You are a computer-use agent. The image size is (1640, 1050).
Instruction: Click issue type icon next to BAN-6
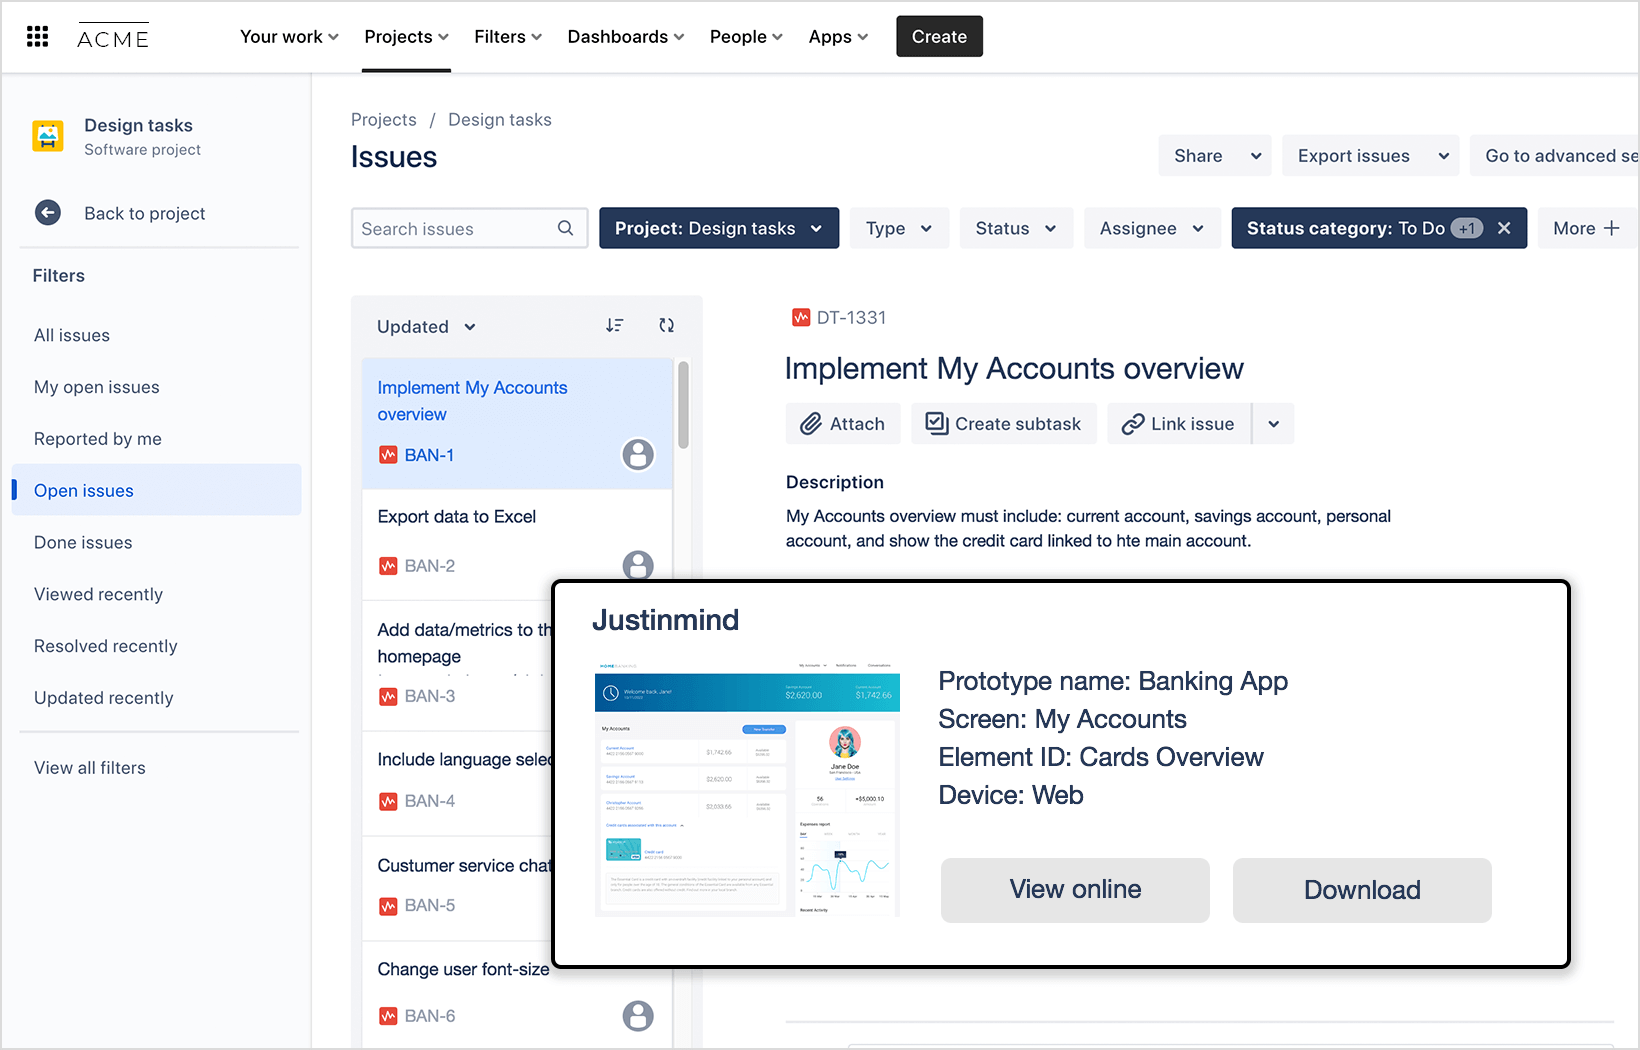click(388, 1016)
